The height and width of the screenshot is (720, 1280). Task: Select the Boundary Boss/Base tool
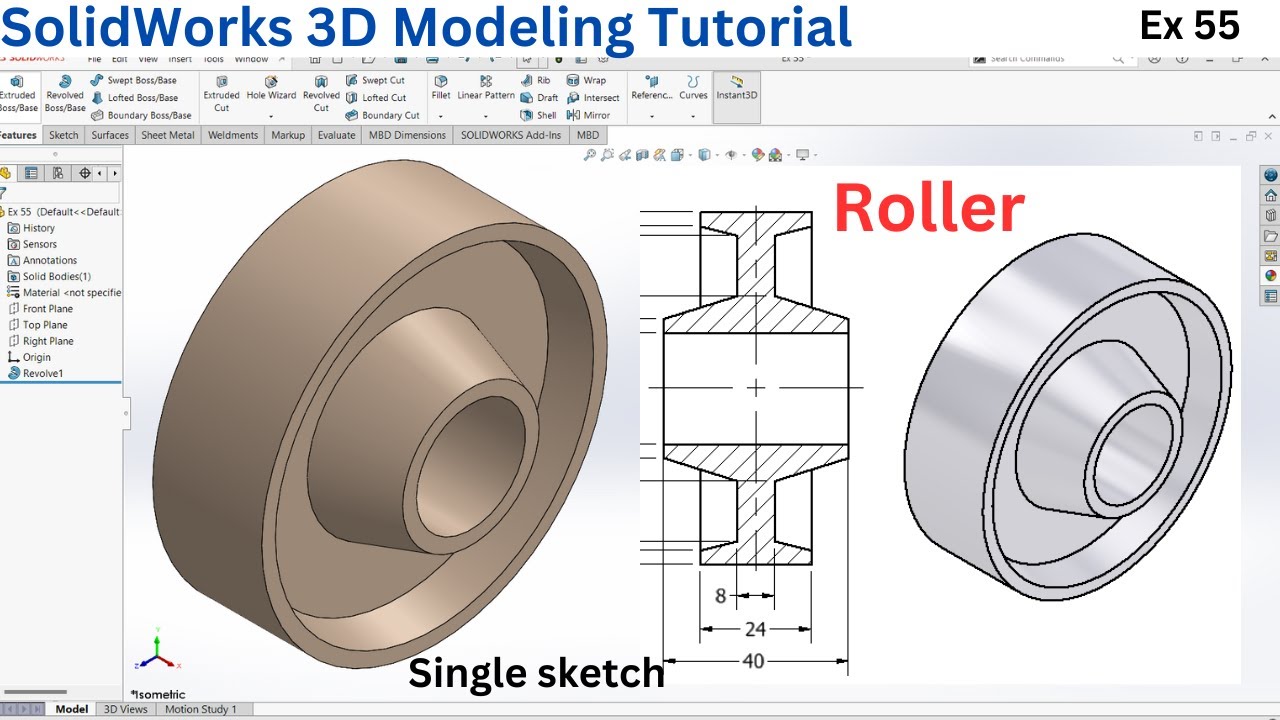pyautogui.click(x=141, y=115)
